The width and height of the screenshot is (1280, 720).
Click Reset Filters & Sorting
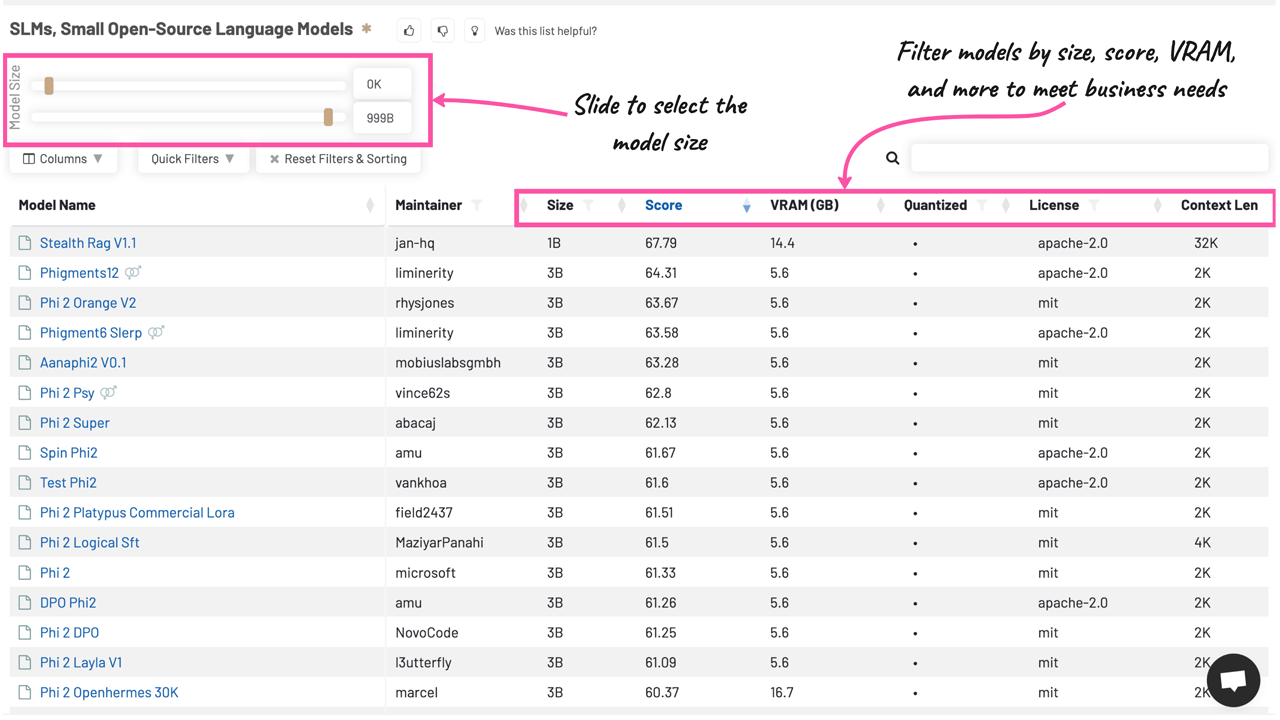[338, 158]
